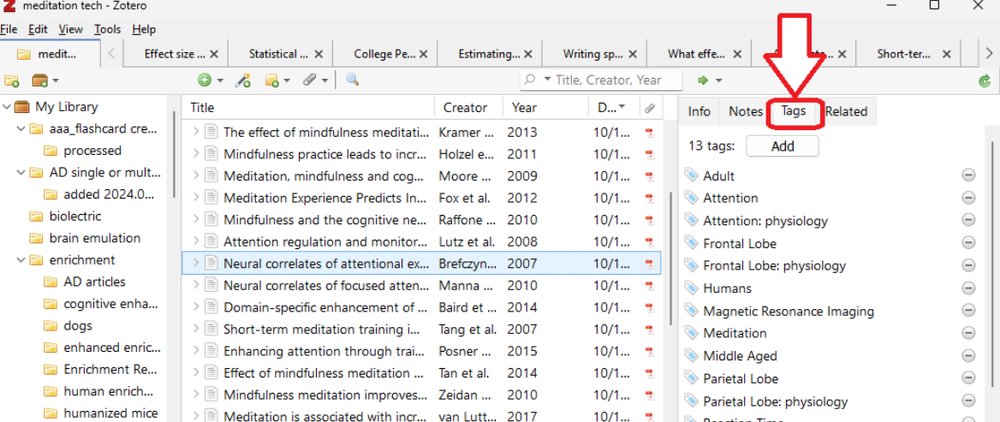Click the Sync with zotero.org icon
The width and height of the screenshot is (1000, 422).
click(985, 81)
